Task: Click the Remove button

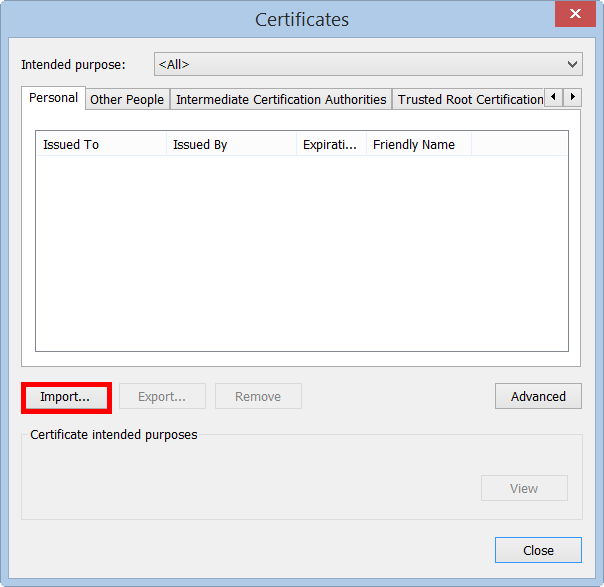Action: pos(258,397)
